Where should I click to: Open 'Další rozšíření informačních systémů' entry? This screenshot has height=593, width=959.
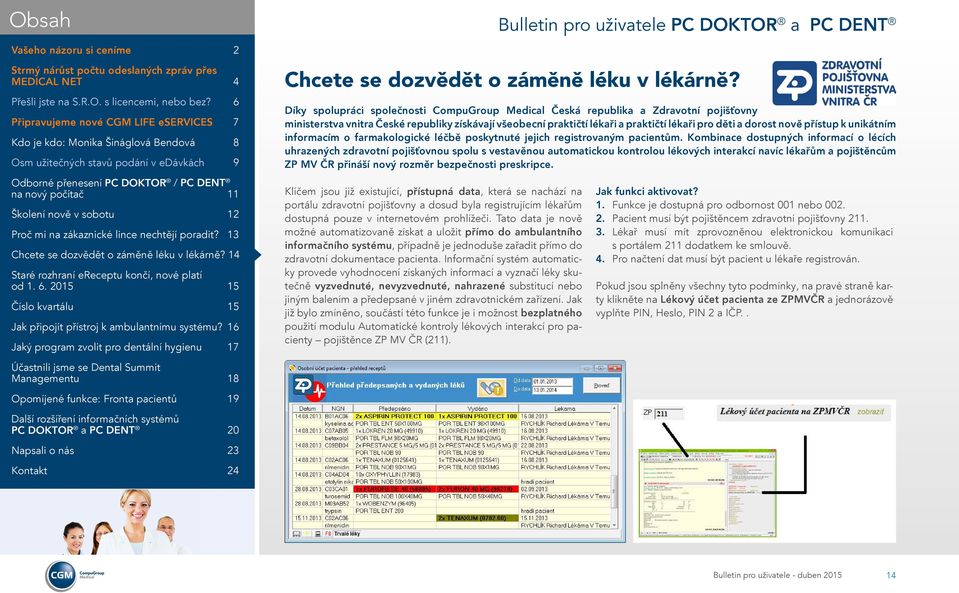coord(125,424)
